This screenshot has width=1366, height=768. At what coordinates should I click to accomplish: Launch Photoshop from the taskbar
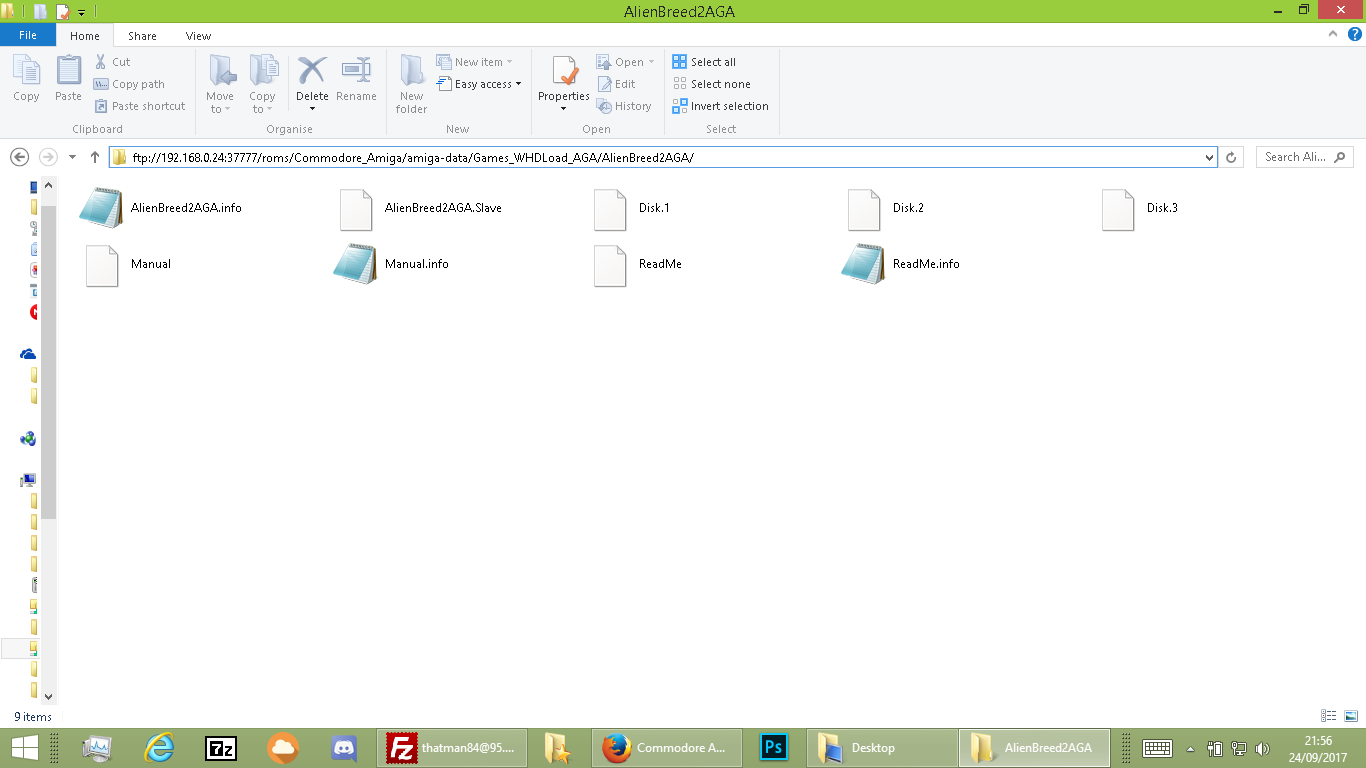(x=773, y=747)
